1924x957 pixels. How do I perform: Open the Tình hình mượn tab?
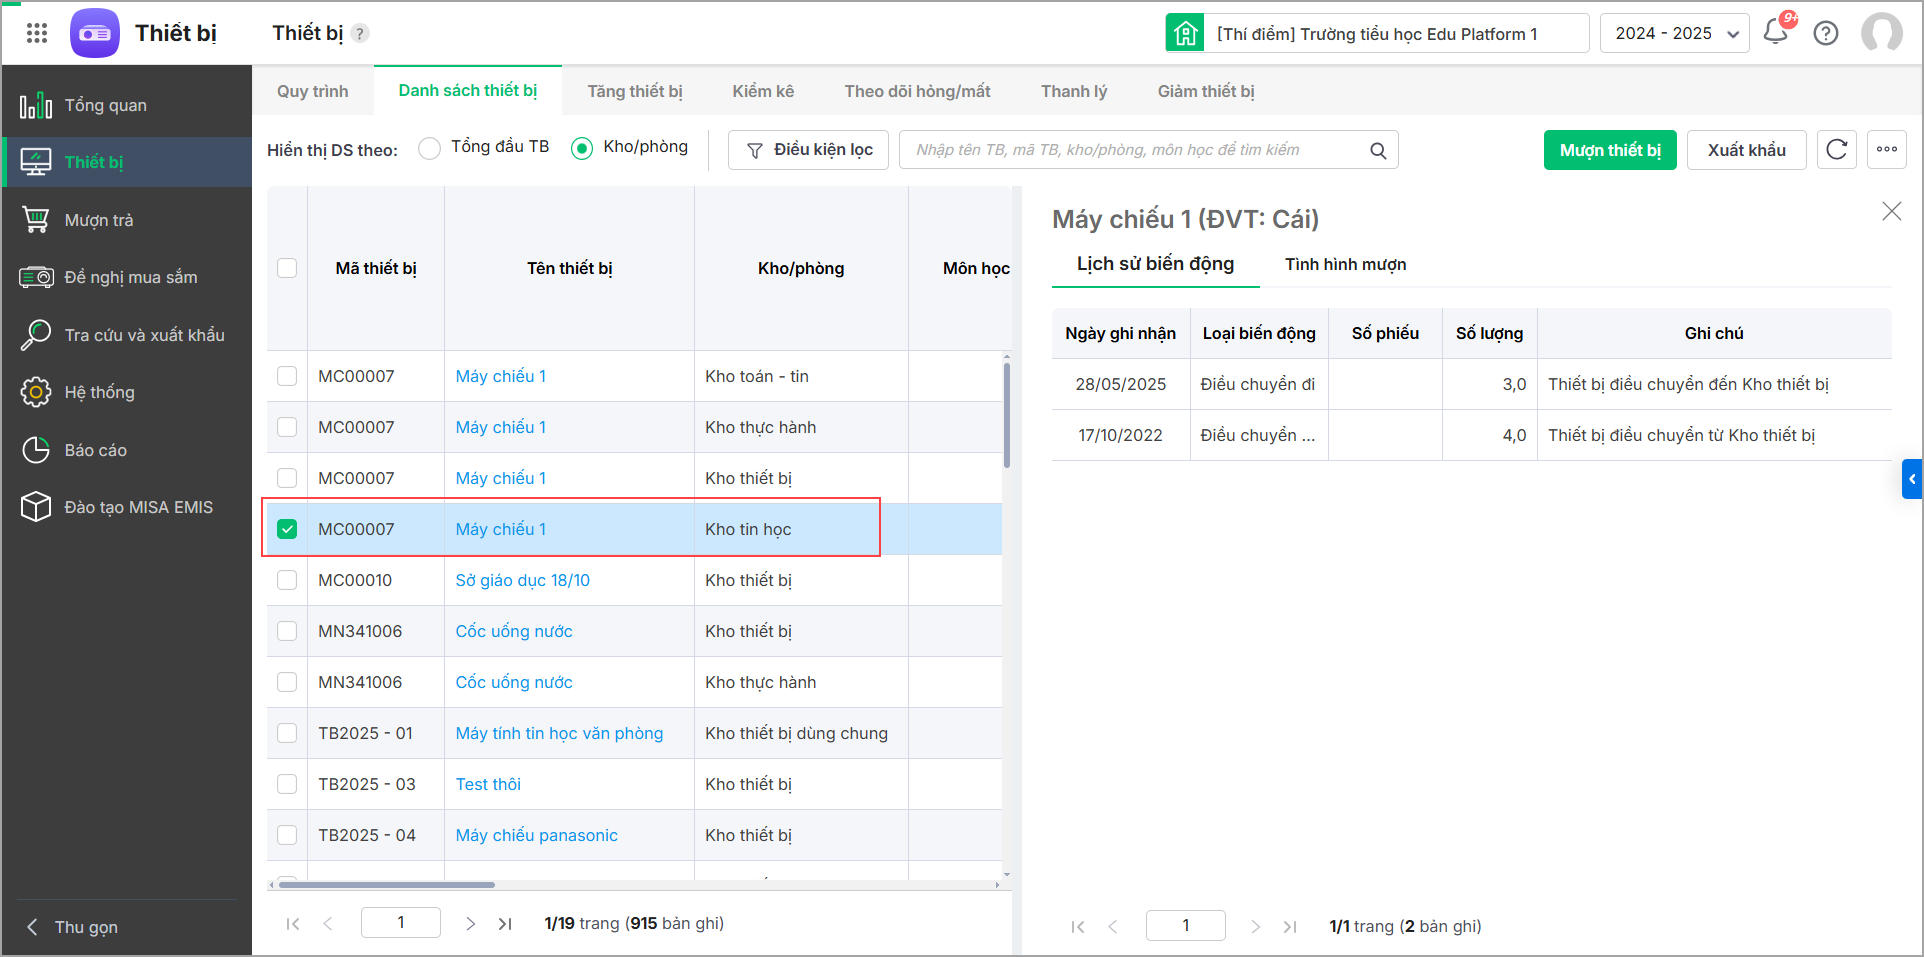1345,264
